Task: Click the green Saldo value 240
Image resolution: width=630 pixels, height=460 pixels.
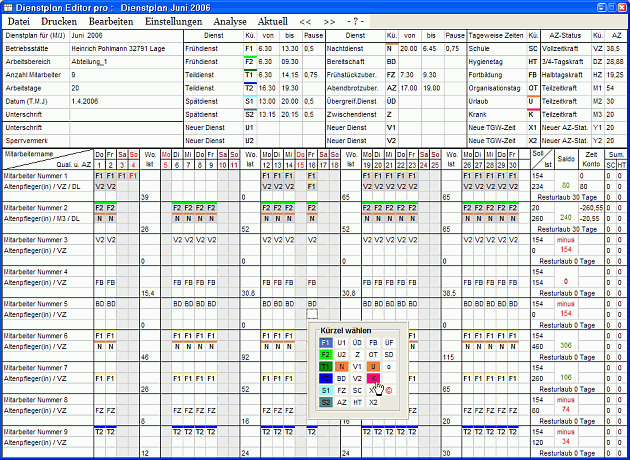Action: [x=565, y=217]
